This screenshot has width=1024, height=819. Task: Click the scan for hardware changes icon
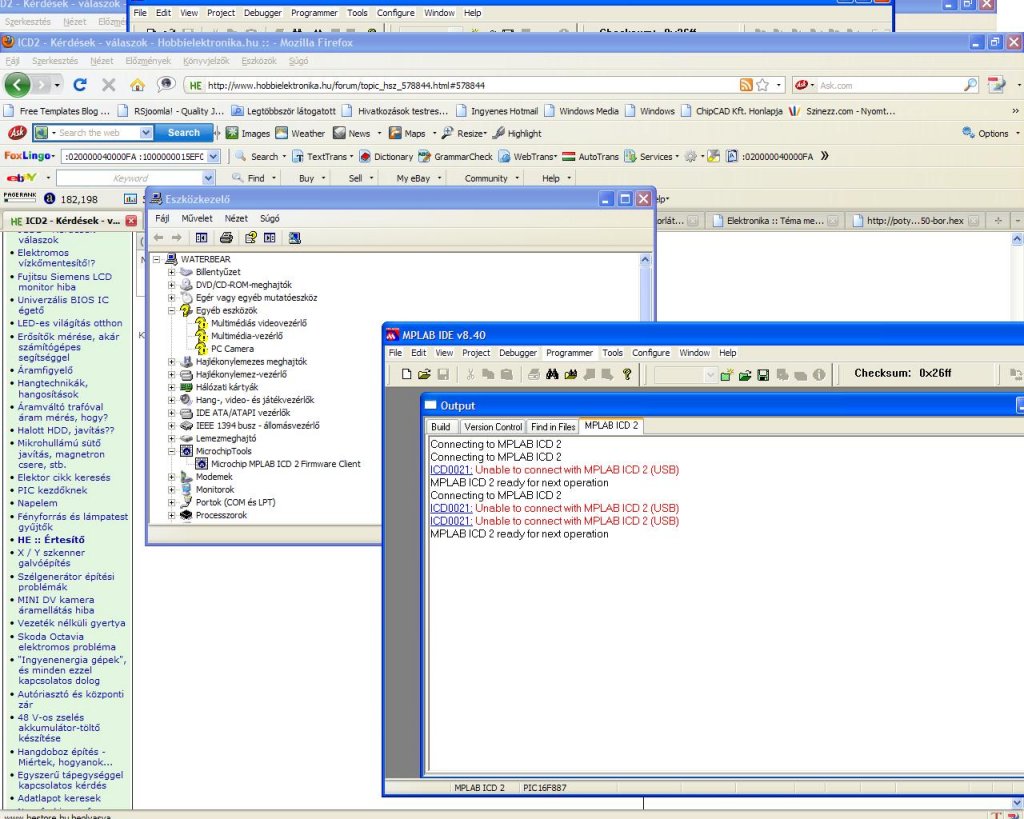pyautogui.click(x=295, y=238)
